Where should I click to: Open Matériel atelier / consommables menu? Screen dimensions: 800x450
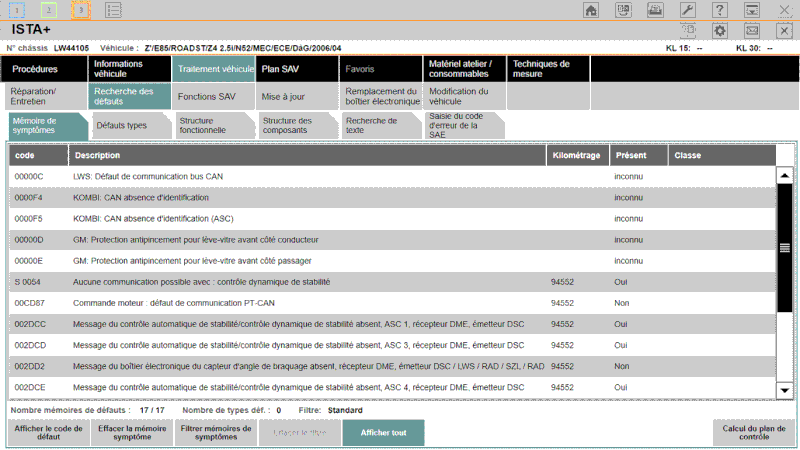464,69
